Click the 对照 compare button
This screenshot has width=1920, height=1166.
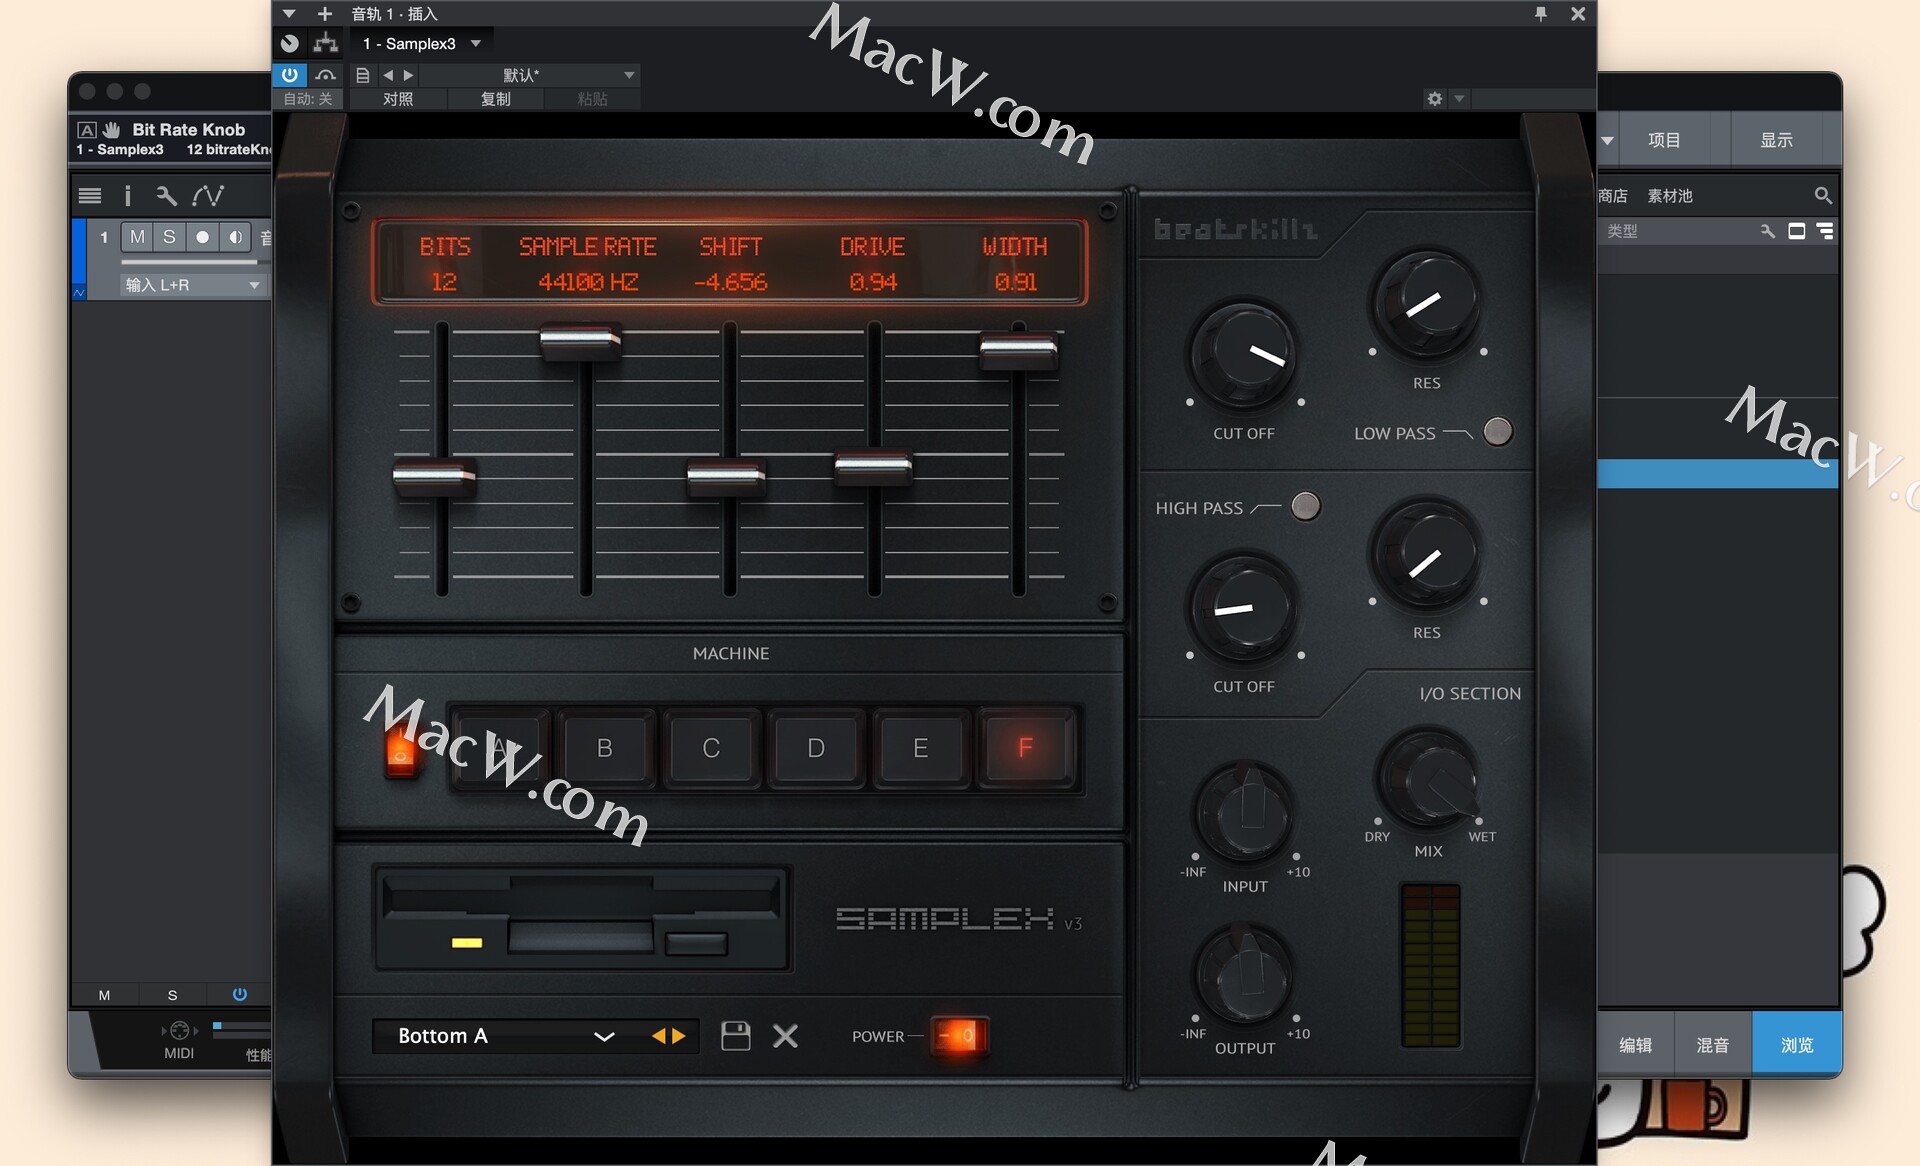pos(398,99)
